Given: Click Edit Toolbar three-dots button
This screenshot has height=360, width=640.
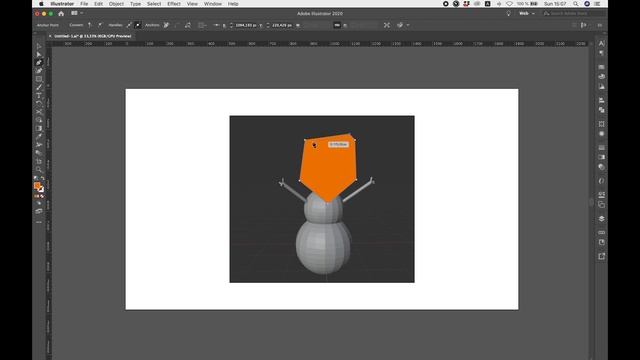Looking at the screenshot, I should (39, 222).
